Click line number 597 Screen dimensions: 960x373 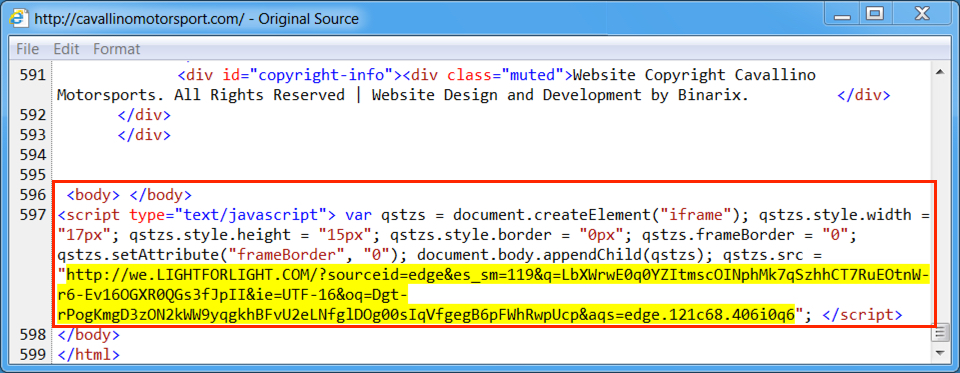(x=33, y=215)
